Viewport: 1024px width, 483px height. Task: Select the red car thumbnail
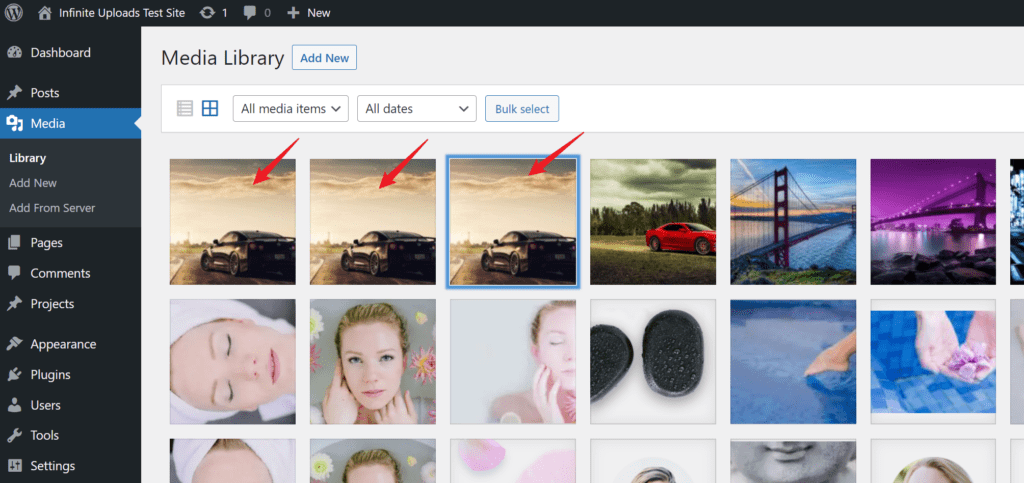pos(652,222)
